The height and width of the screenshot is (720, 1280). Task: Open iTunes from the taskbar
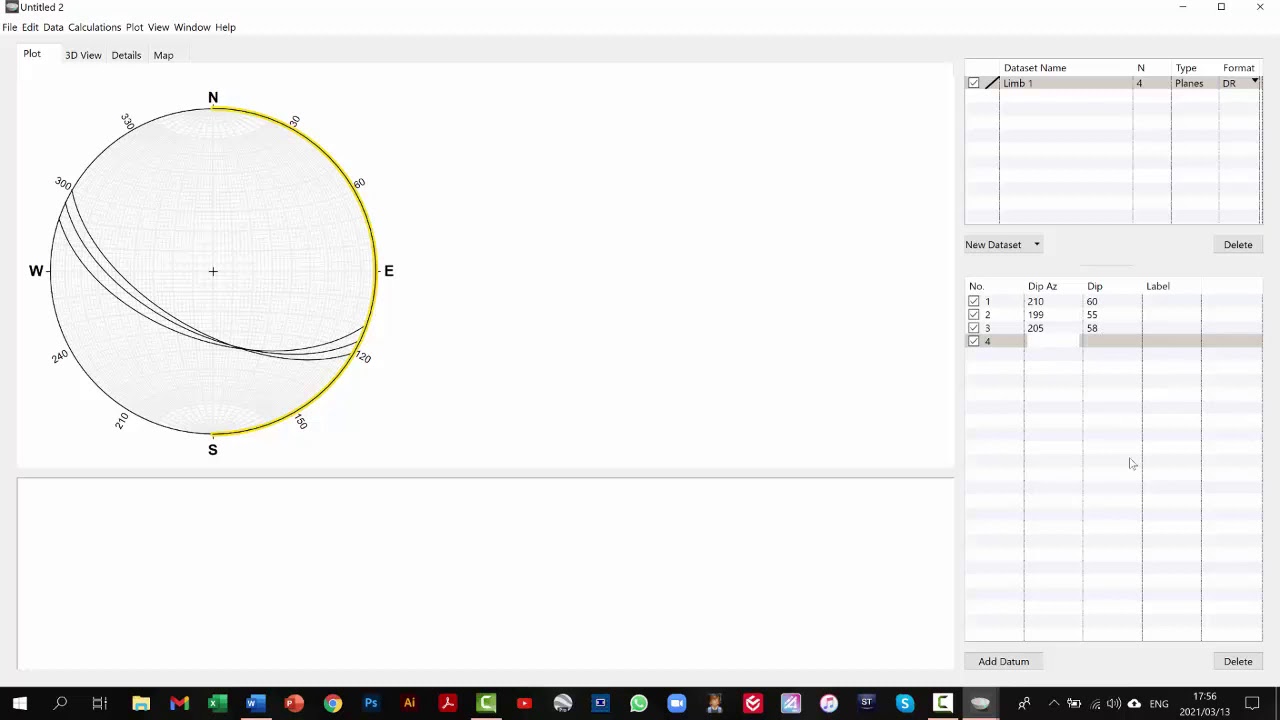point(828,704)
